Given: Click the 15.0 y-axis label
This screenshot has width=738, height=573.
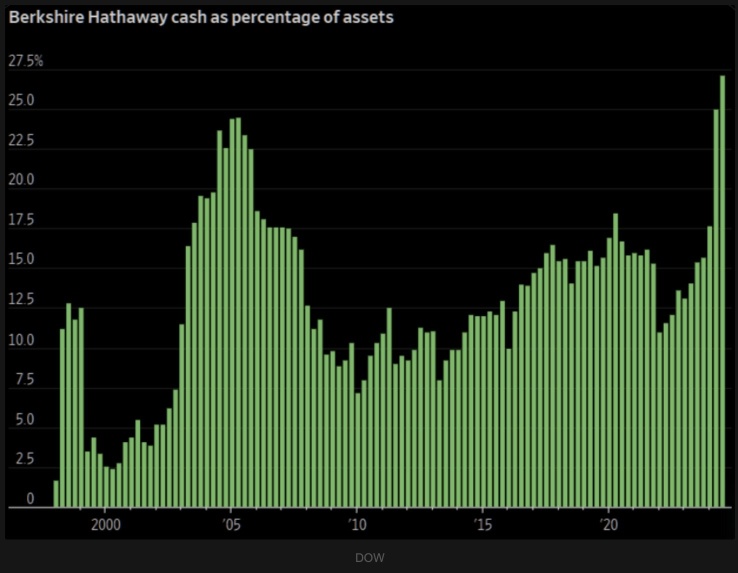Looking at the screenshot, I should 23,260.
